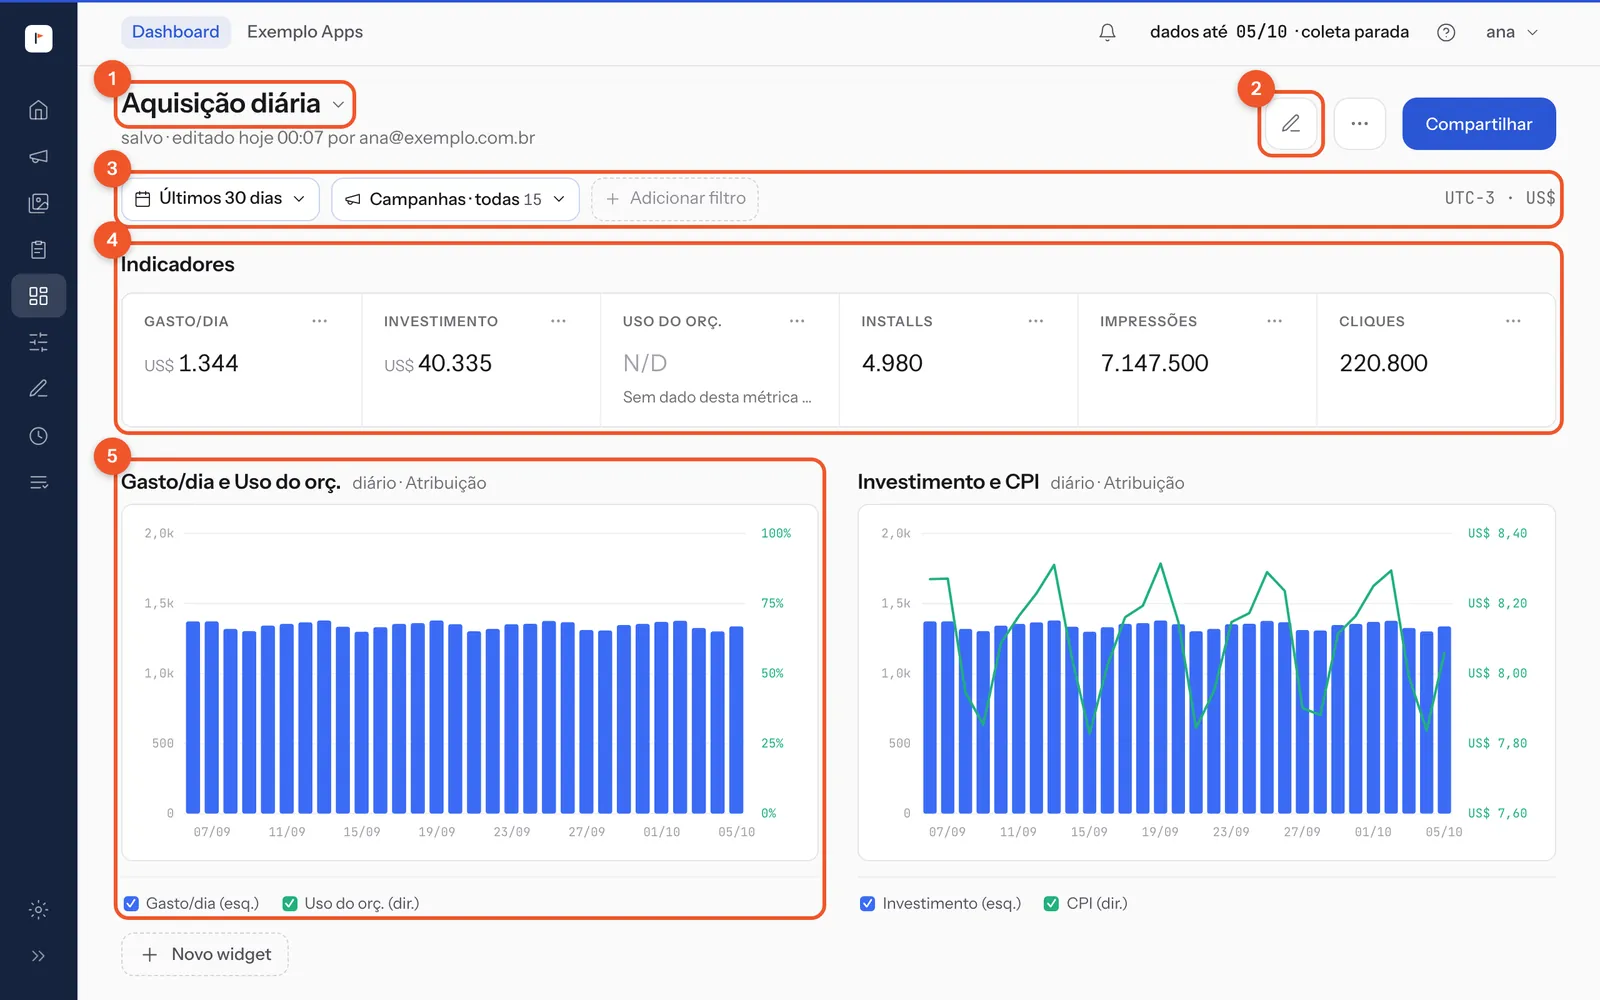This screenshot has height=1000, width=1600.
Task: Open the ana user menu
Action: (1512, 32)
